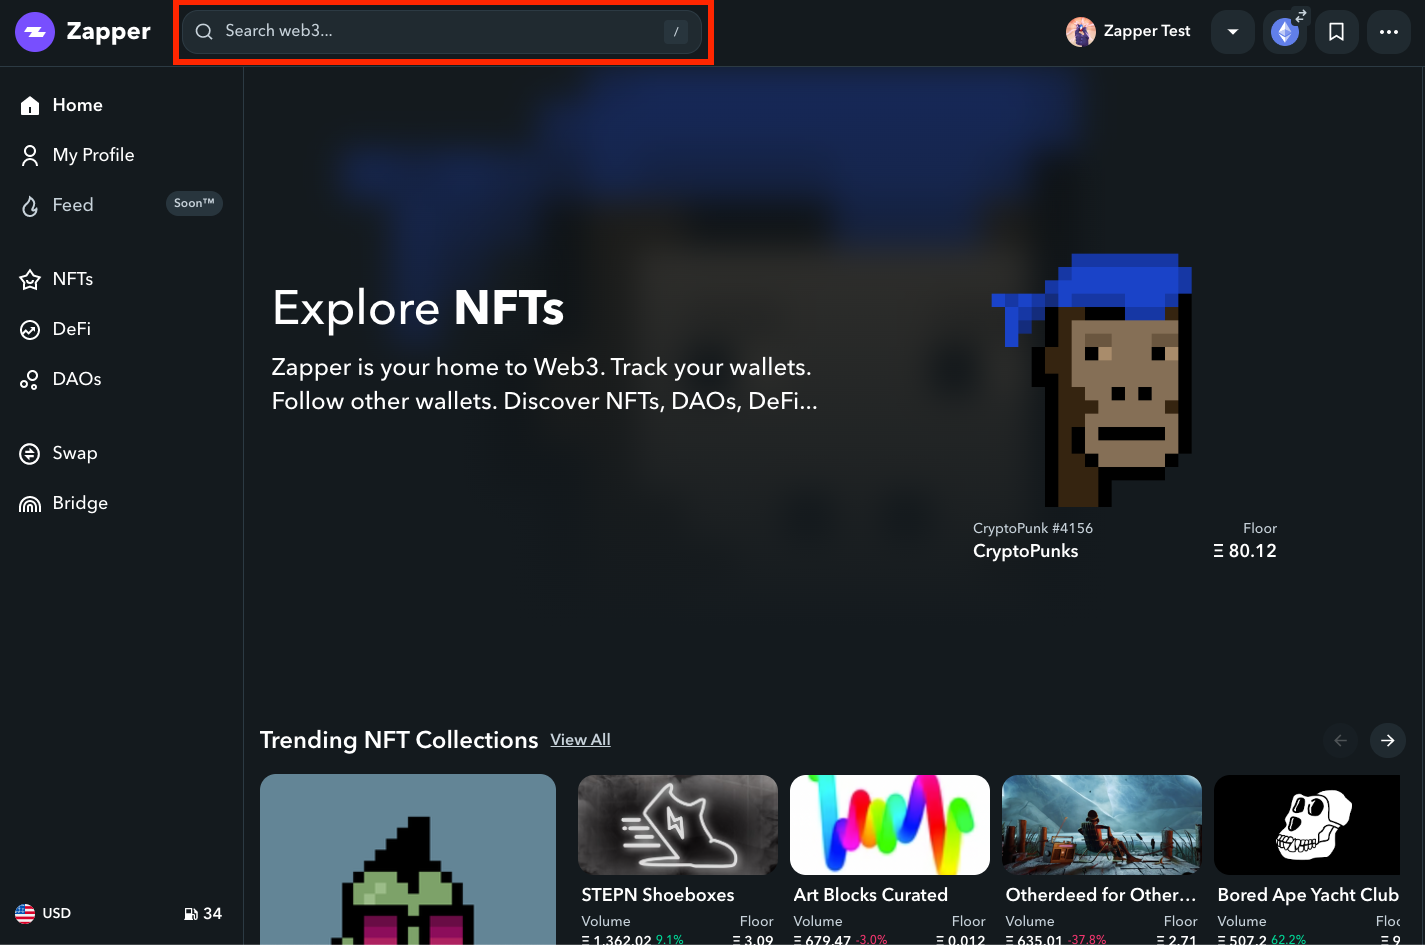Click the previous arrow in Trending carousel
This screenshot has height=945, width=1425.
click(x=1341, y=740)
